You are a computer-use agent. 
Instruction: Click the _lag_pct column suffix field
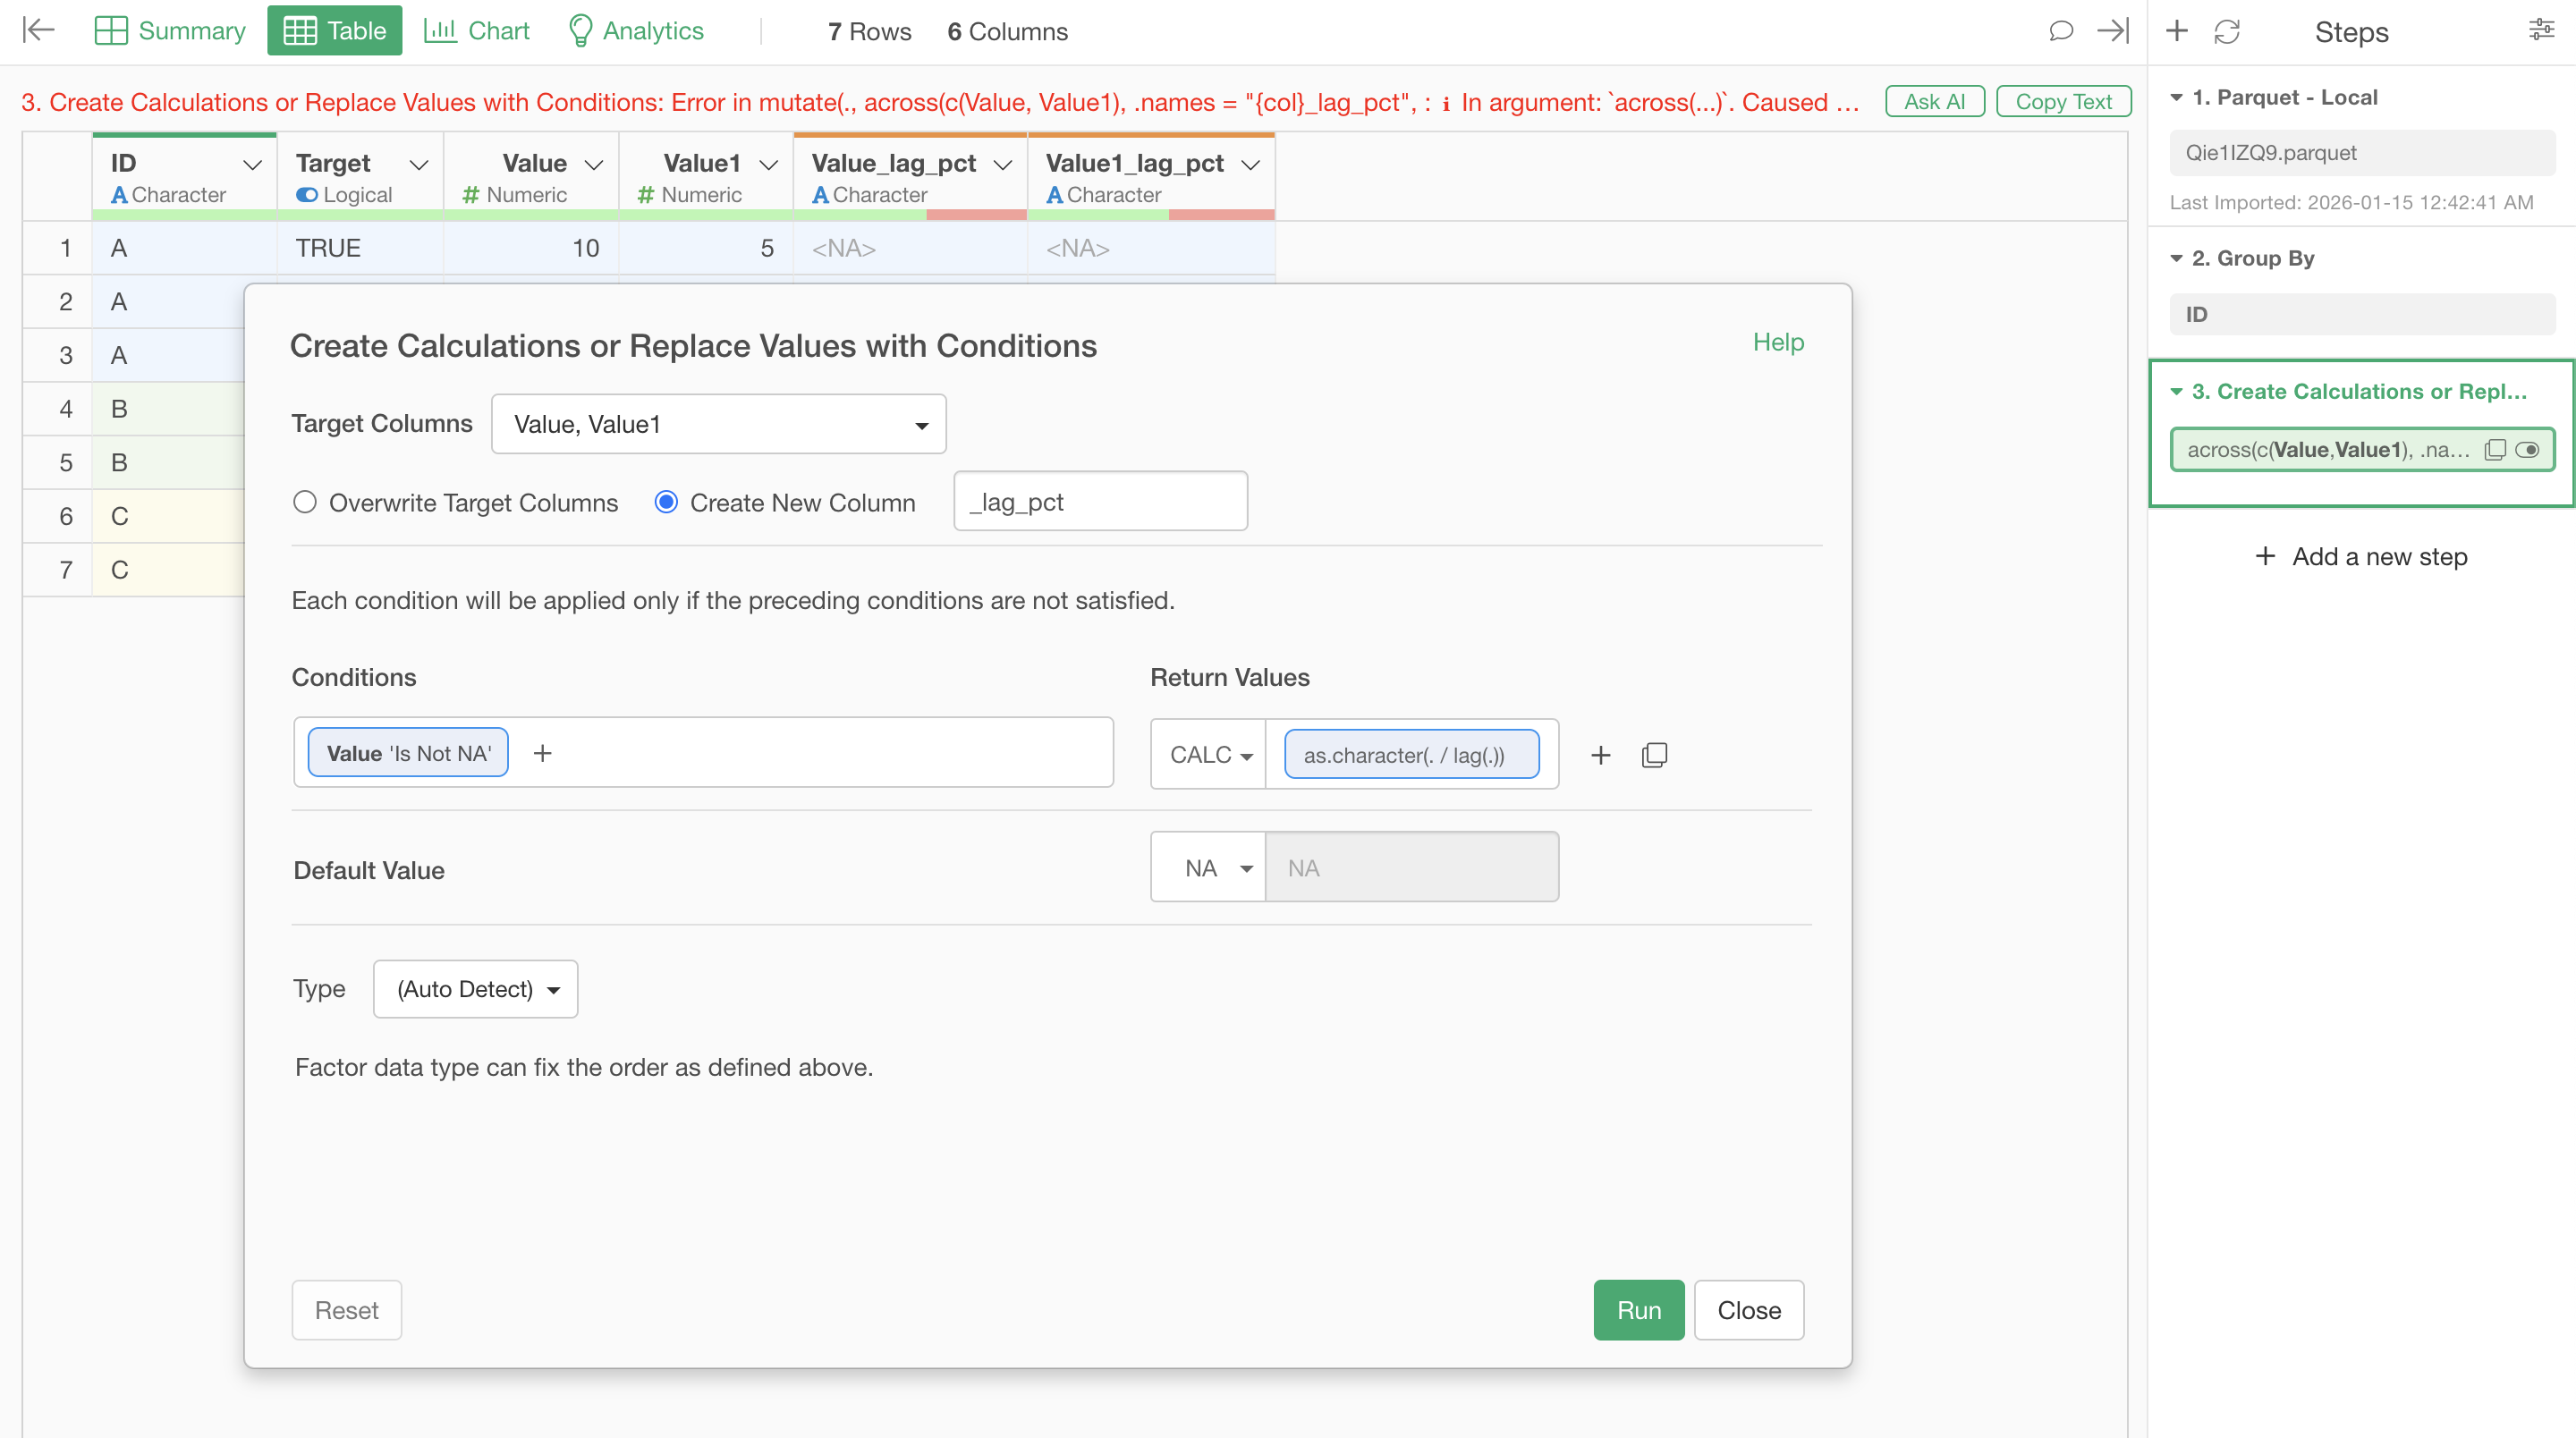click(x=1100, y=502)
